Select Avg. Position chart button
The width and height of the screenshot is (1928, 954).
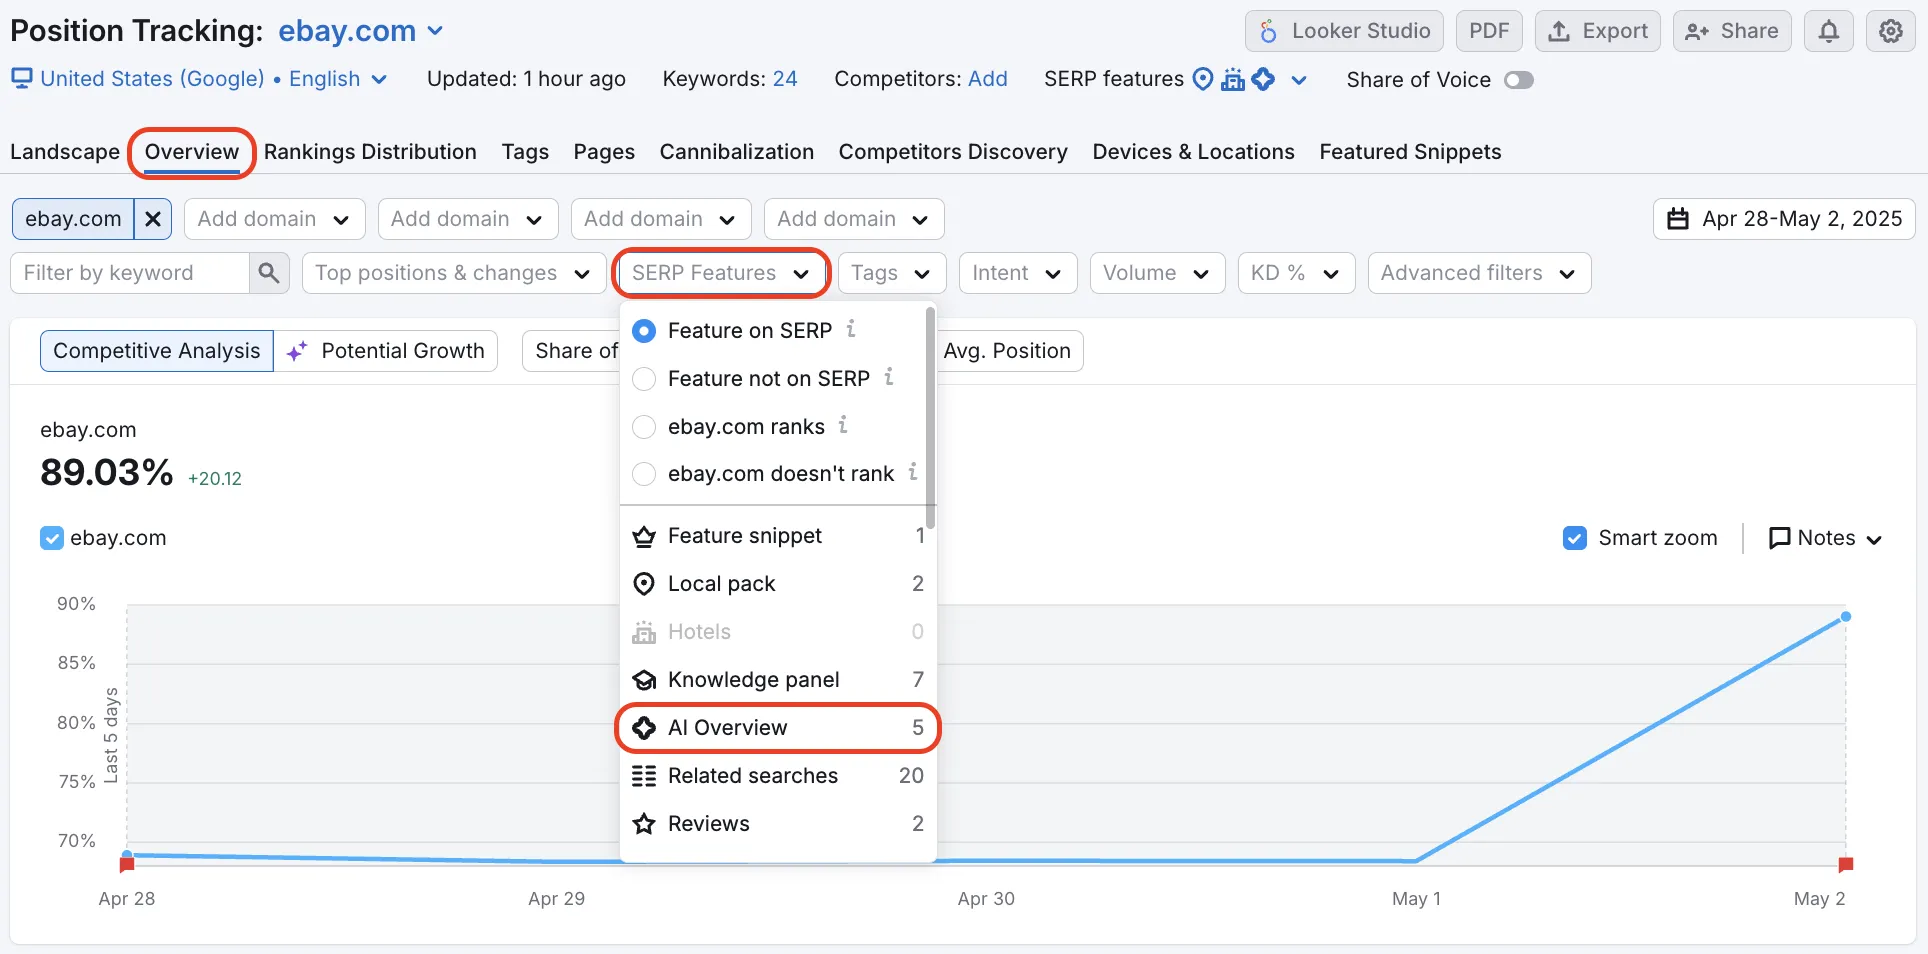point(1007,351)
